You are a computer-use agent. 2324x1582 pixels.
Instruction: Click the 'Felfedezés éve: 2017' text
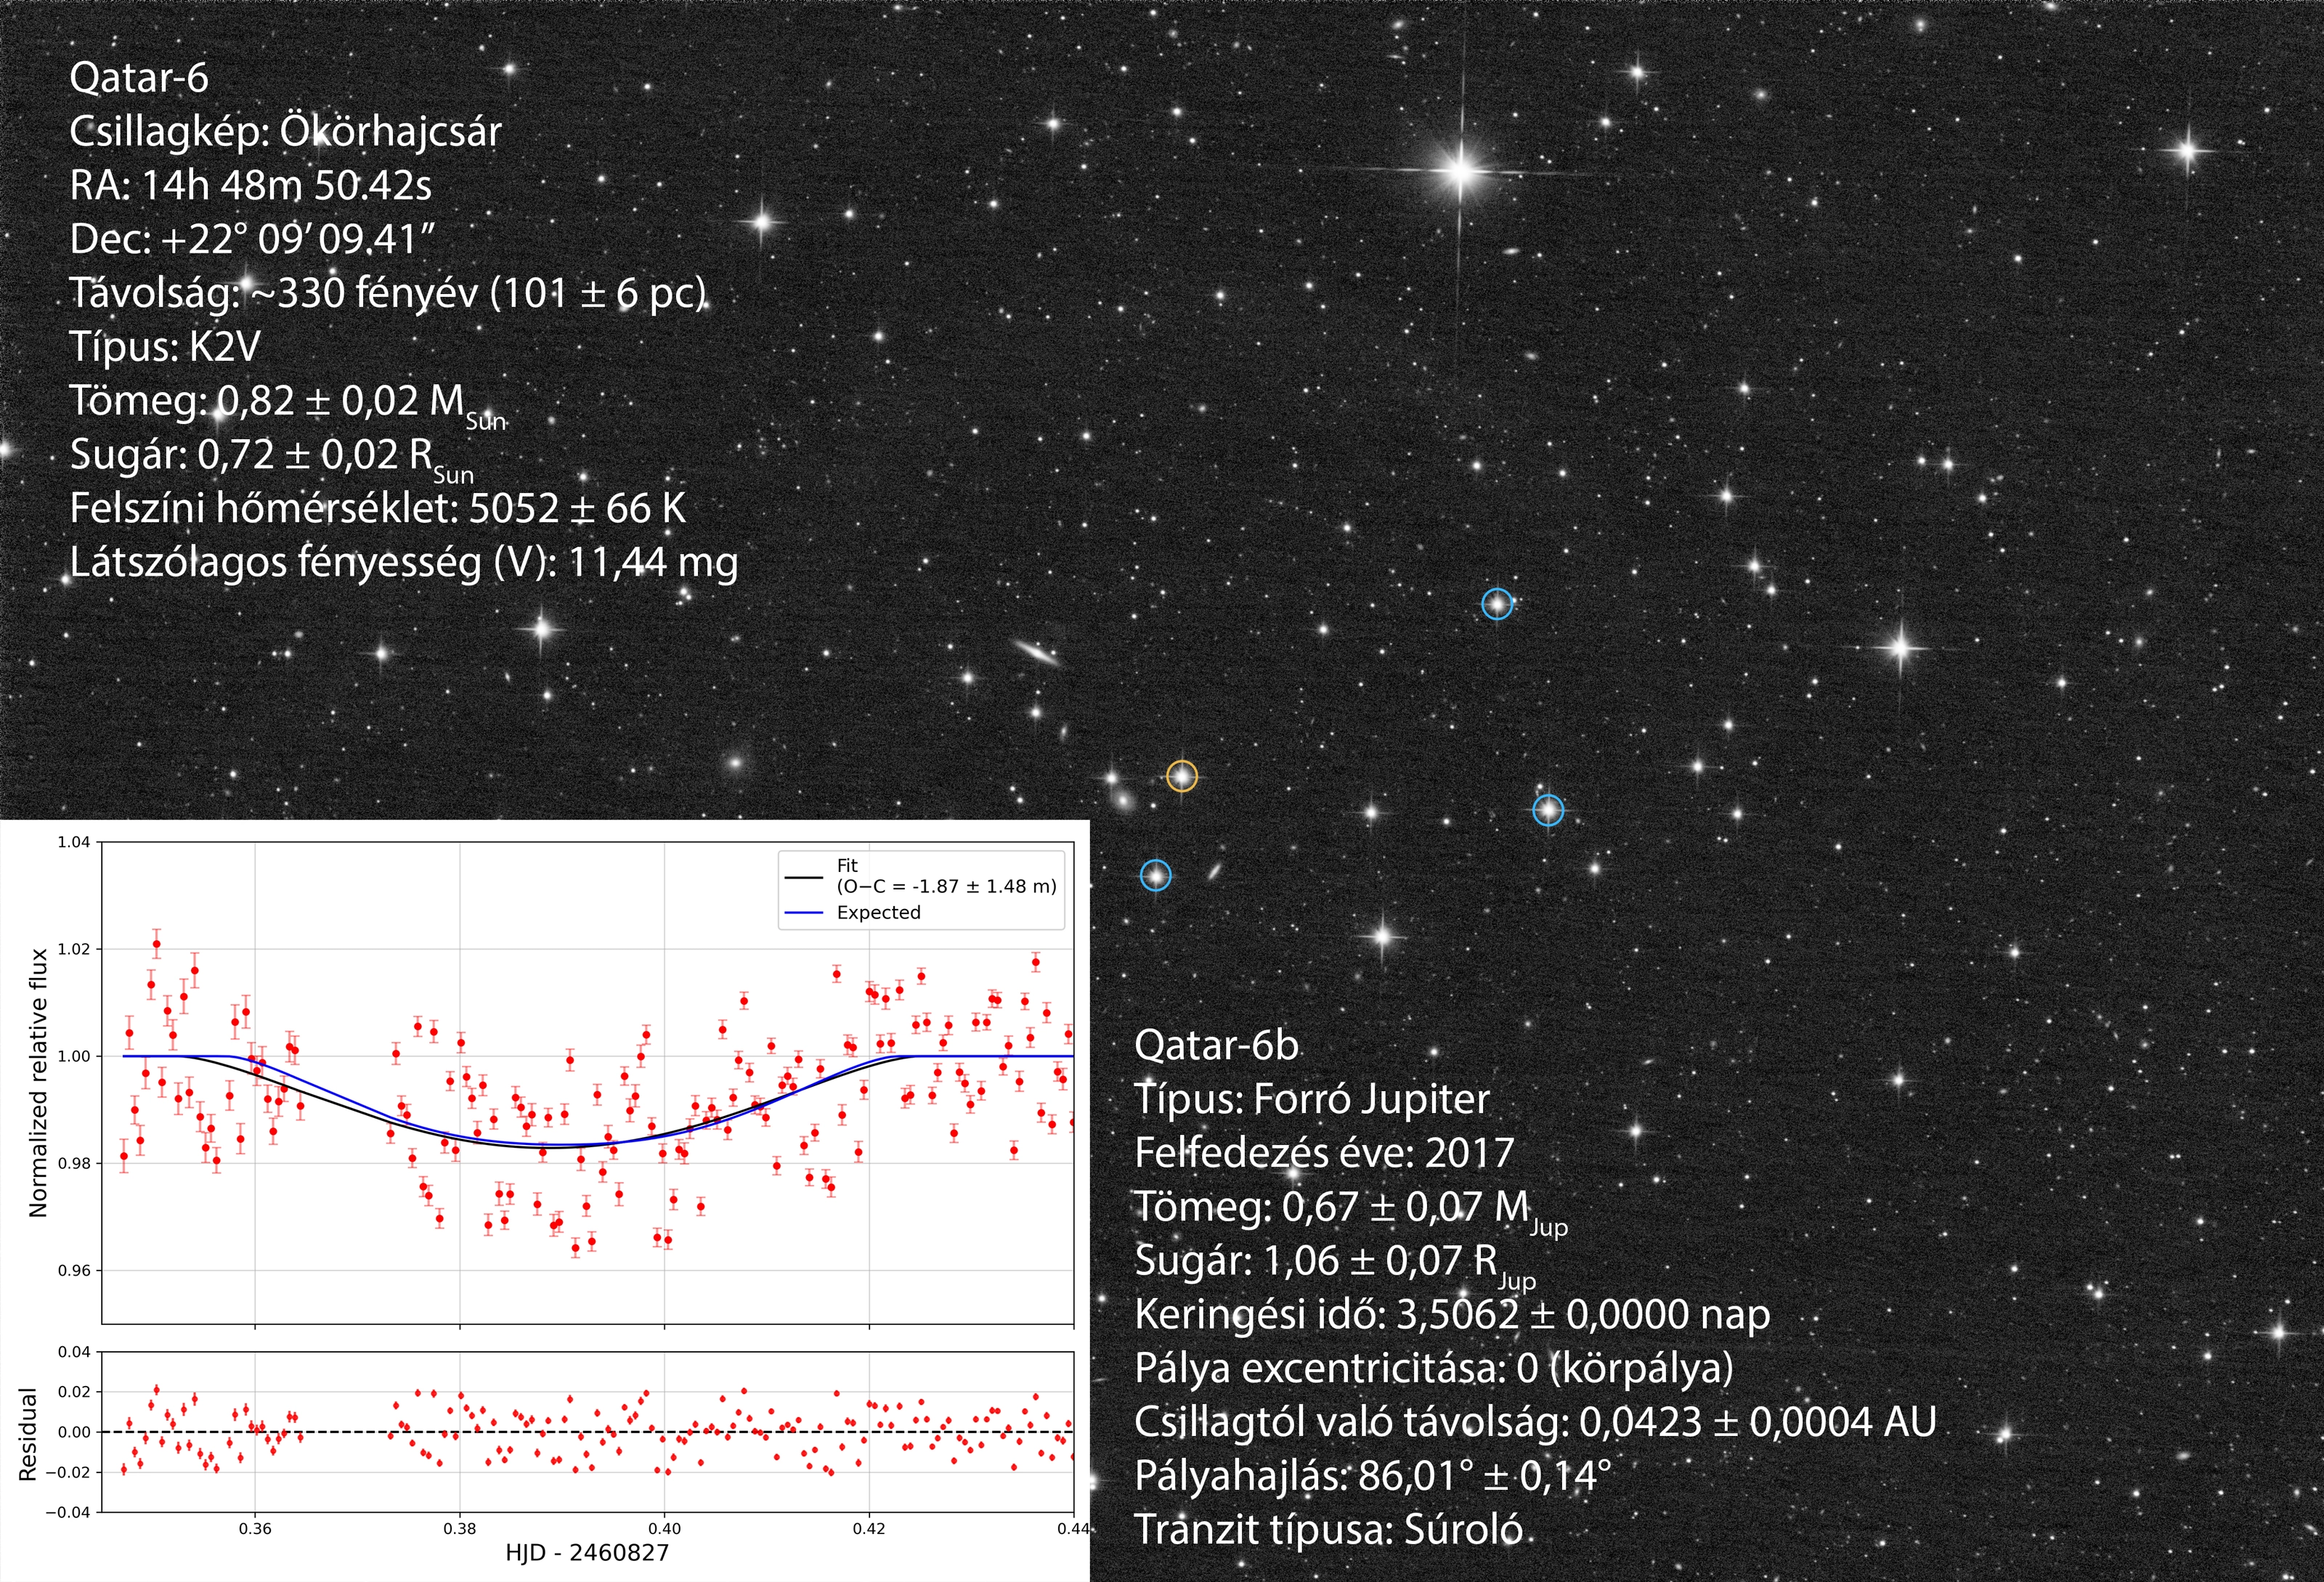(x=1324, y=1154)
